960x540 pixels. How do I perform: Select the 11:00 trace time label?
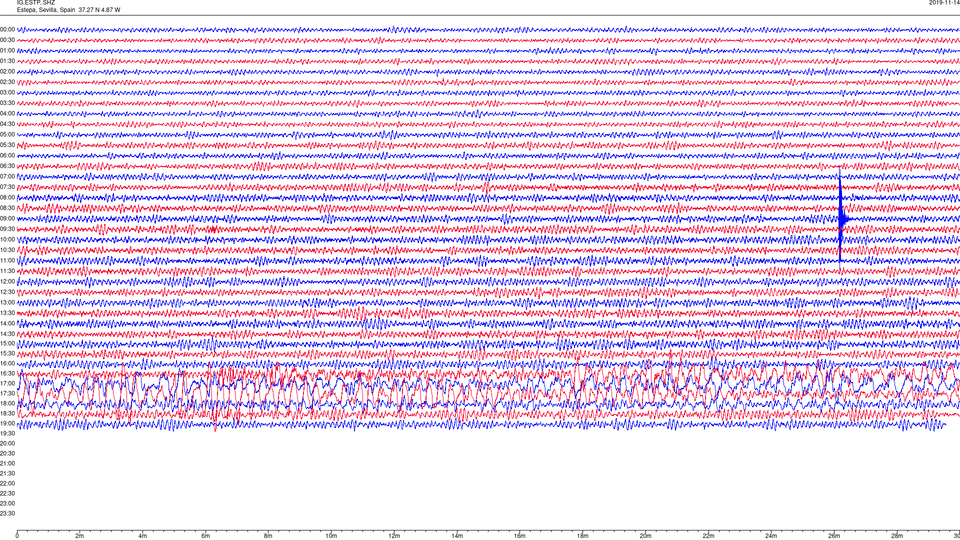7,260
